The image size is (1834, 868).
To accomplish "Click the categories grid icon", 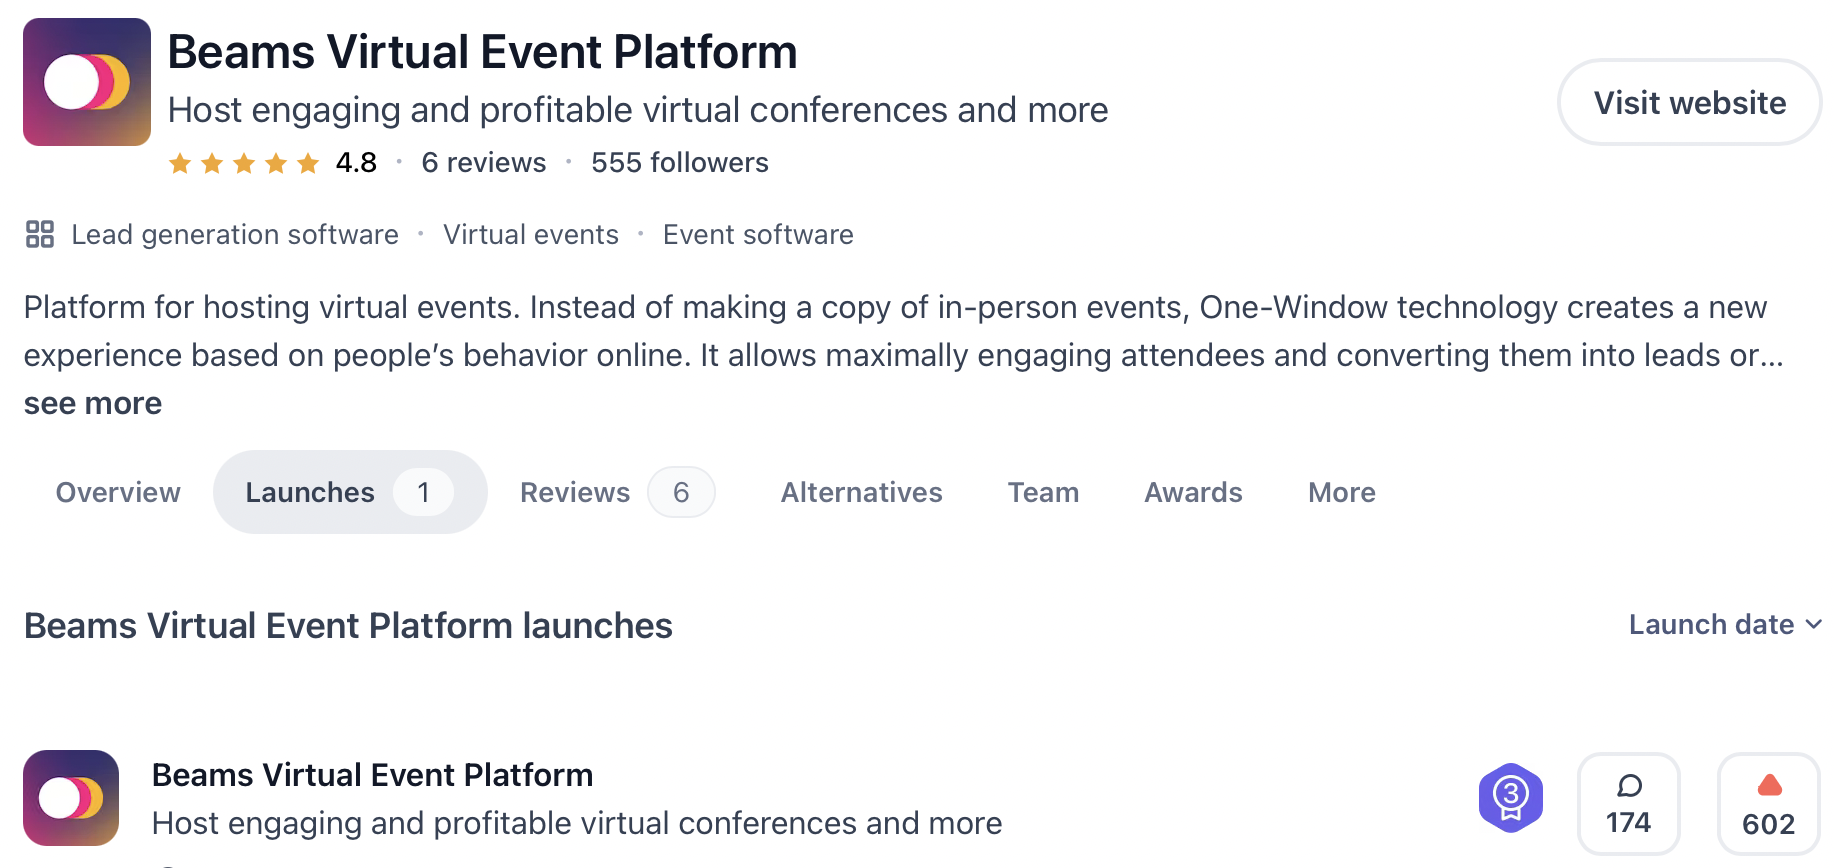I will [x=40, y=234].
